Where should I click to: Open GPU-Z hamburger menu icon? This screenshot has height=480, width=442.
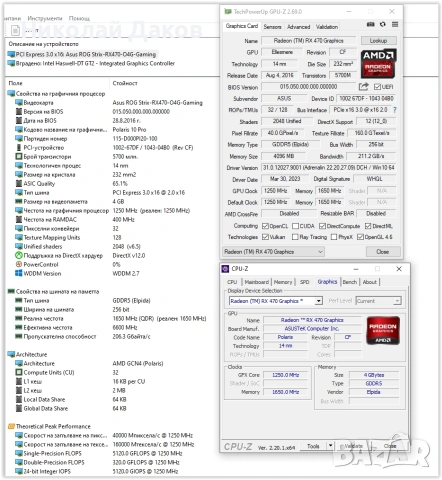(x=395, y=24)
